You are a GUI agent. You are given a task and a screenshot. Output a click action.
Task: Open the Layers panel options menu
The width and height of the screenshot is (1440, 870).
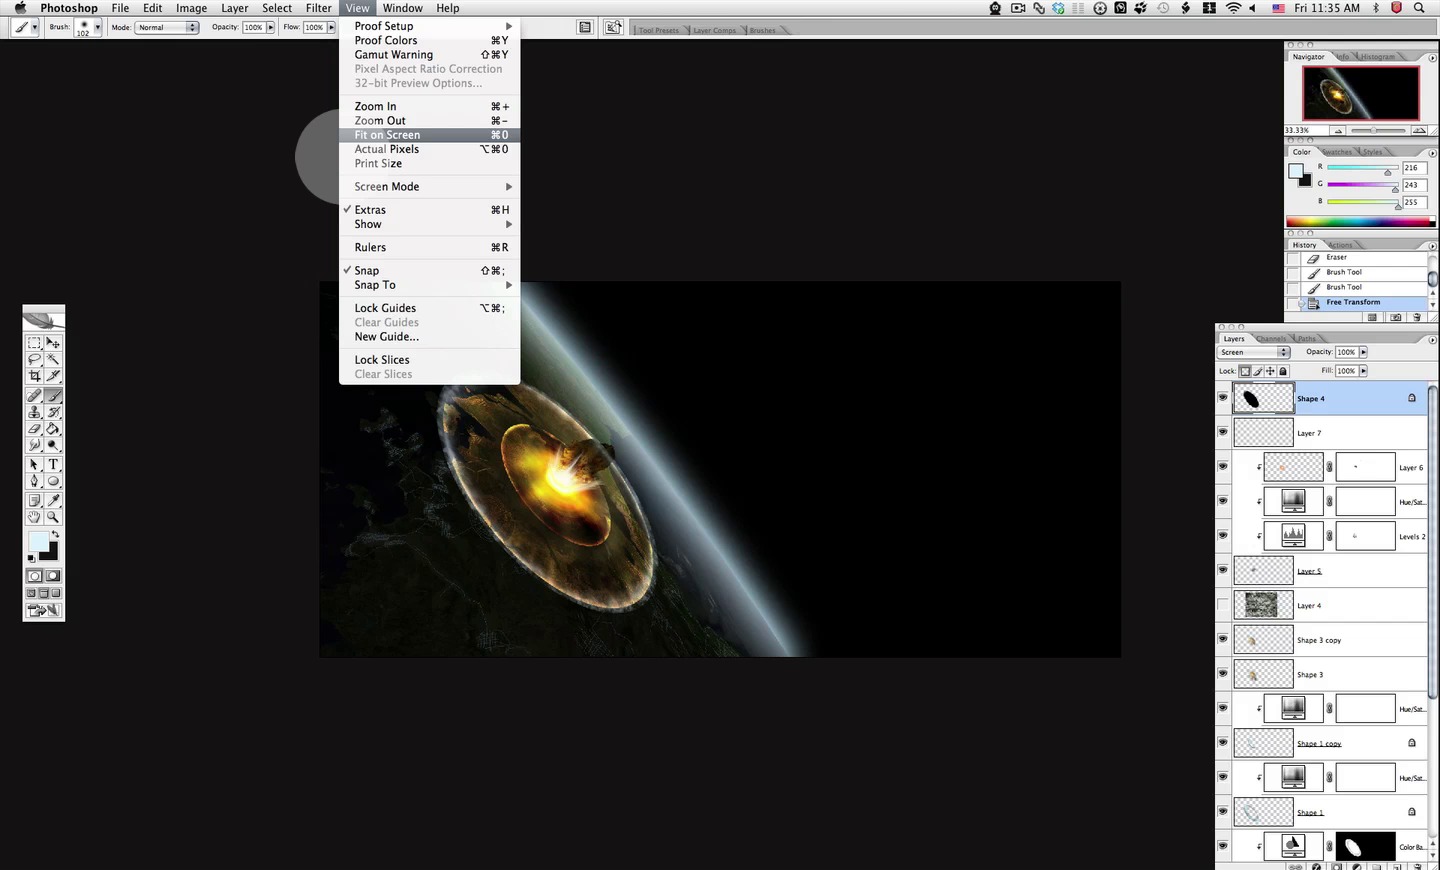1432,340
